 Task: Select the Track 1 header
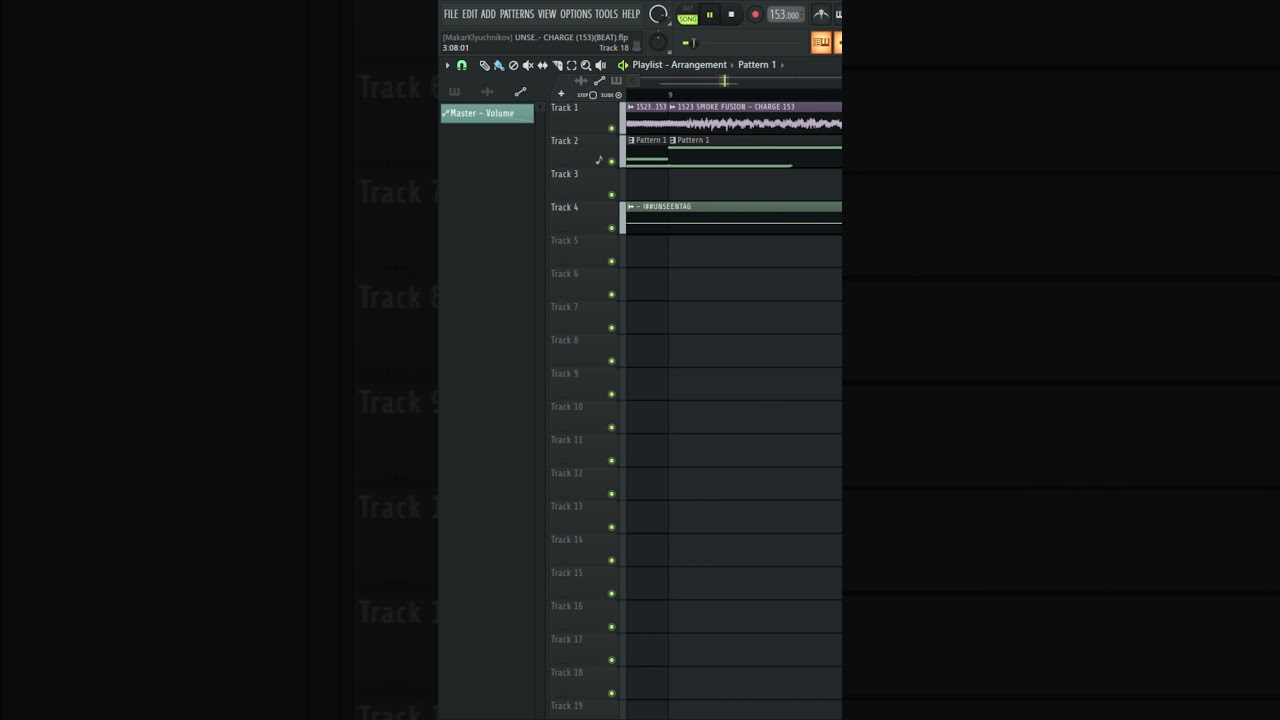point(583,118)
